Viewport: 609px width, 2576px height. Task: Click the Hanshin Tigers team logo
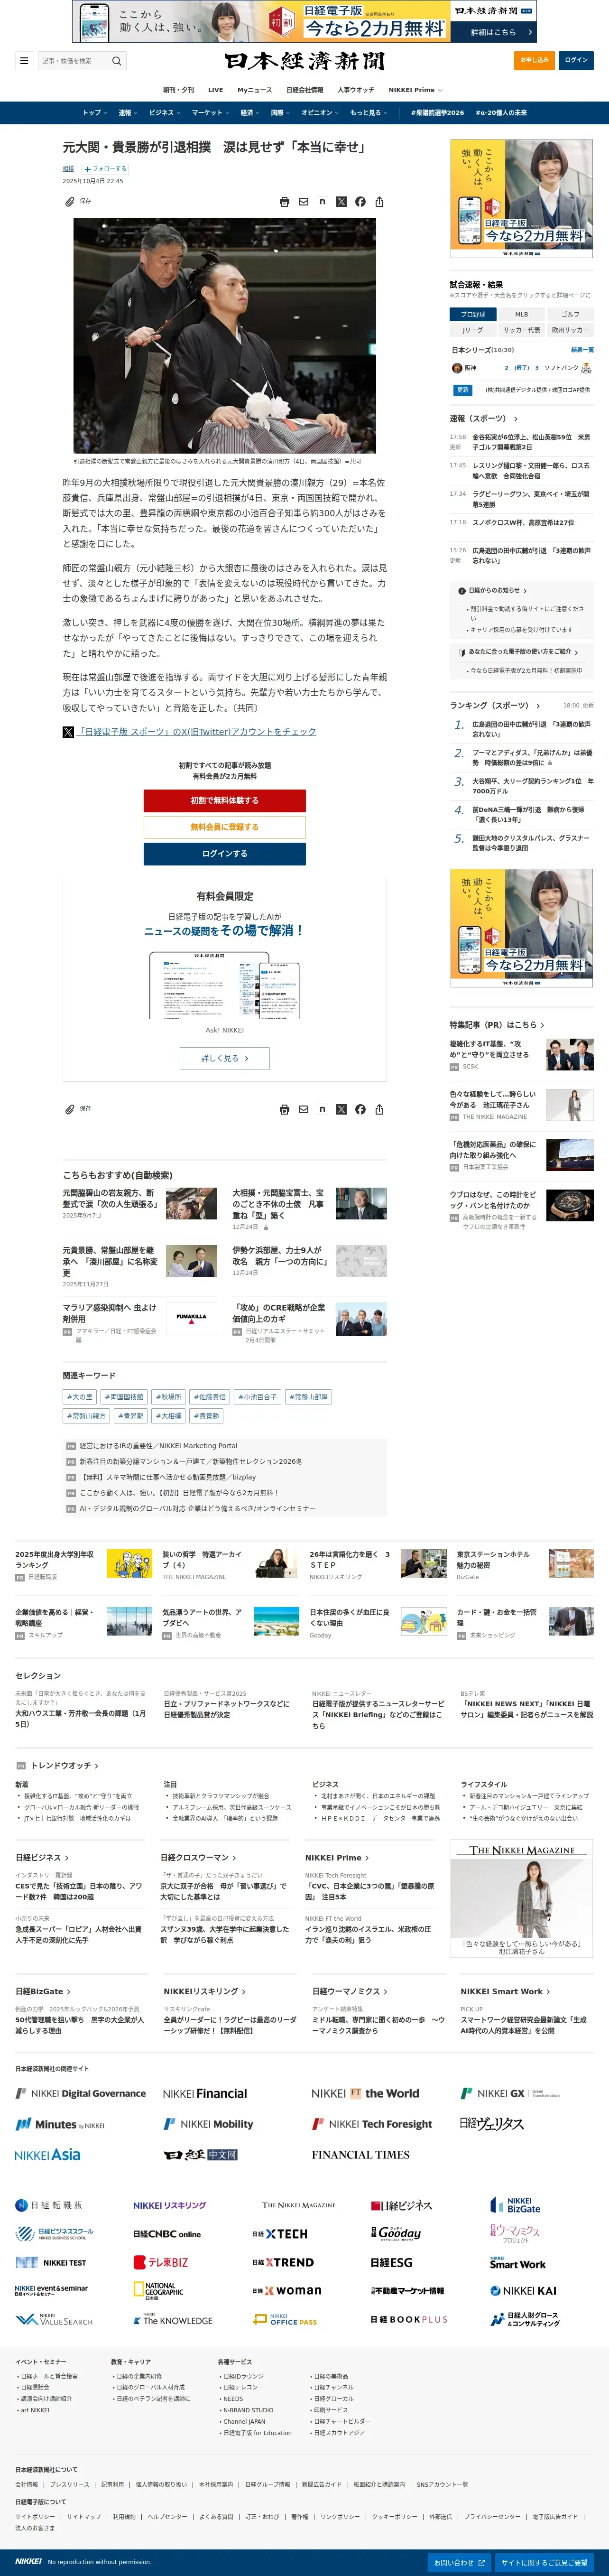click(x=457, y=368)
